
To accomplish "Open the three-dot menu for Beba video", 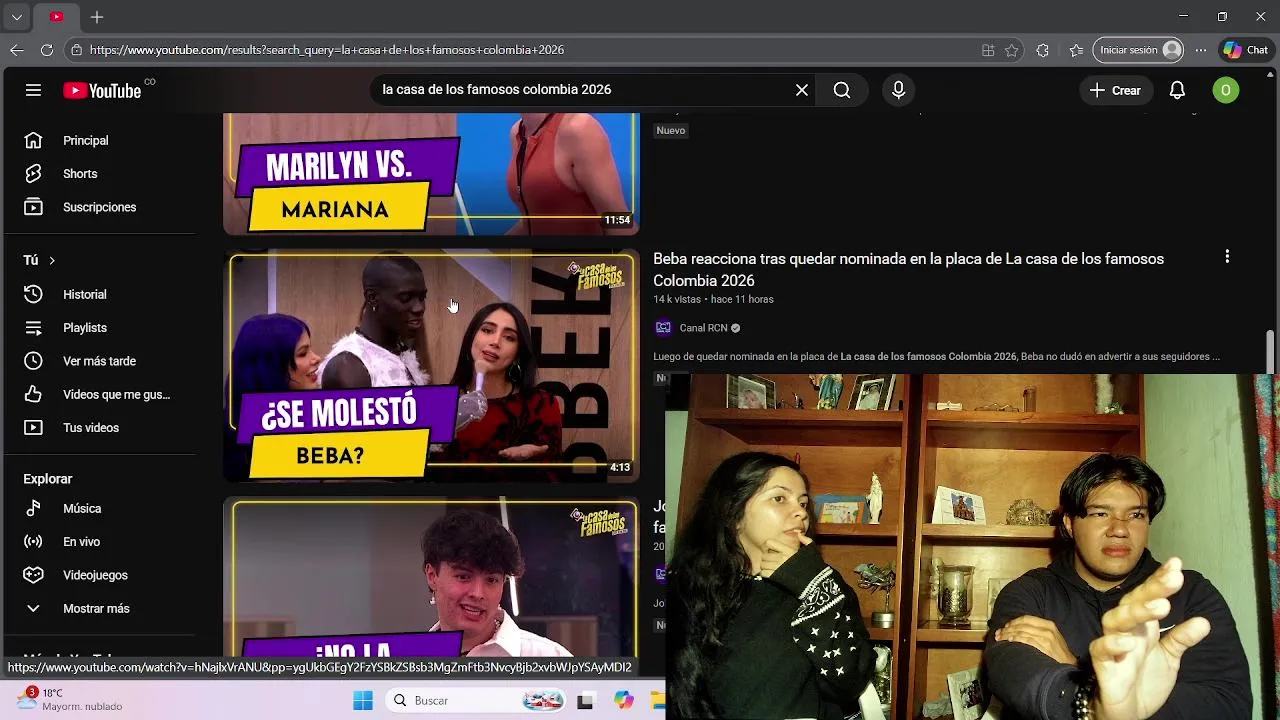I will [x=1227, y=257].
